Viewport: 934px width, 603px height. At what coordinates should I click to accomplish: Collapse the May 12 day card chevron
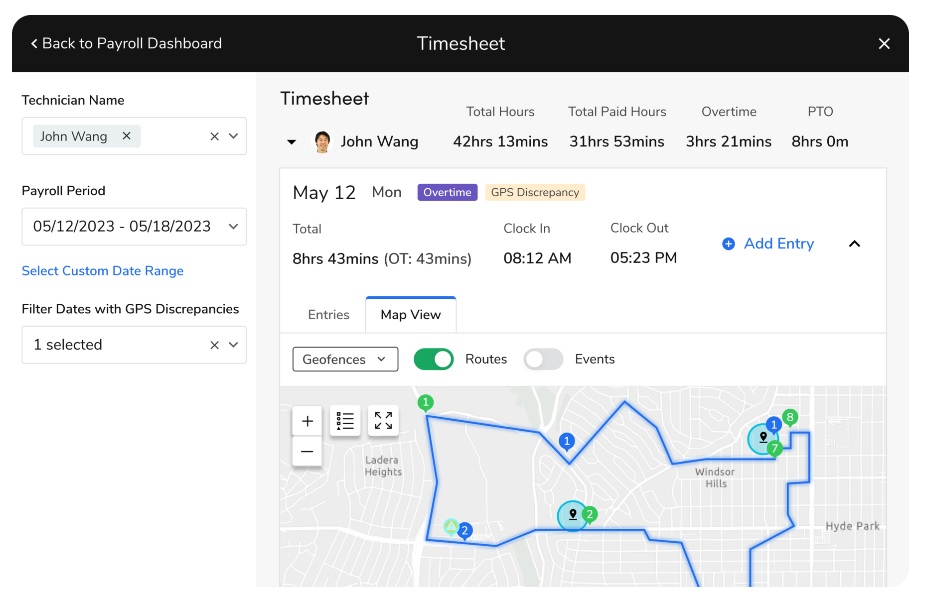854,244
